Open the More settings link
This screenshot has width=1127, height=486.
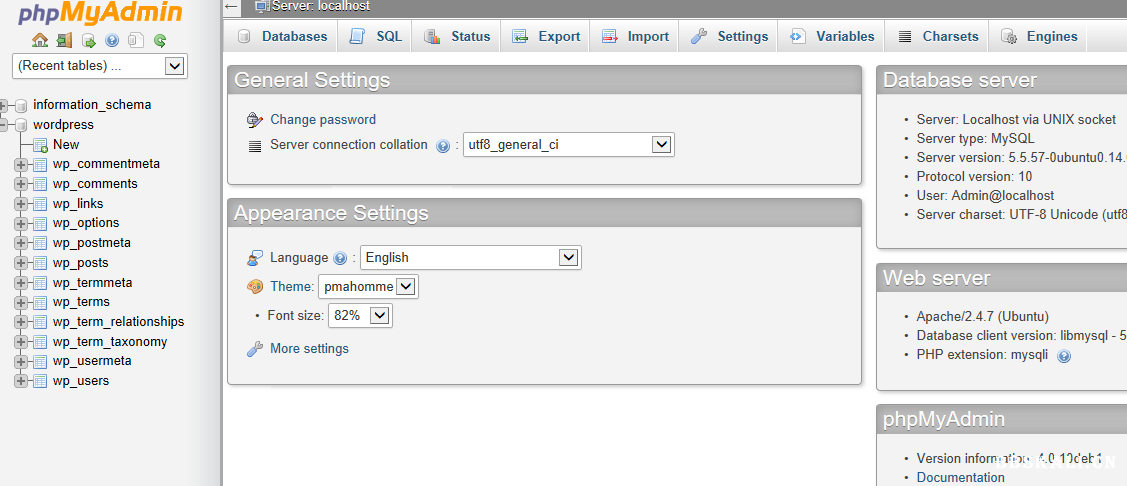pyautogui.click(x=309, y=349)
